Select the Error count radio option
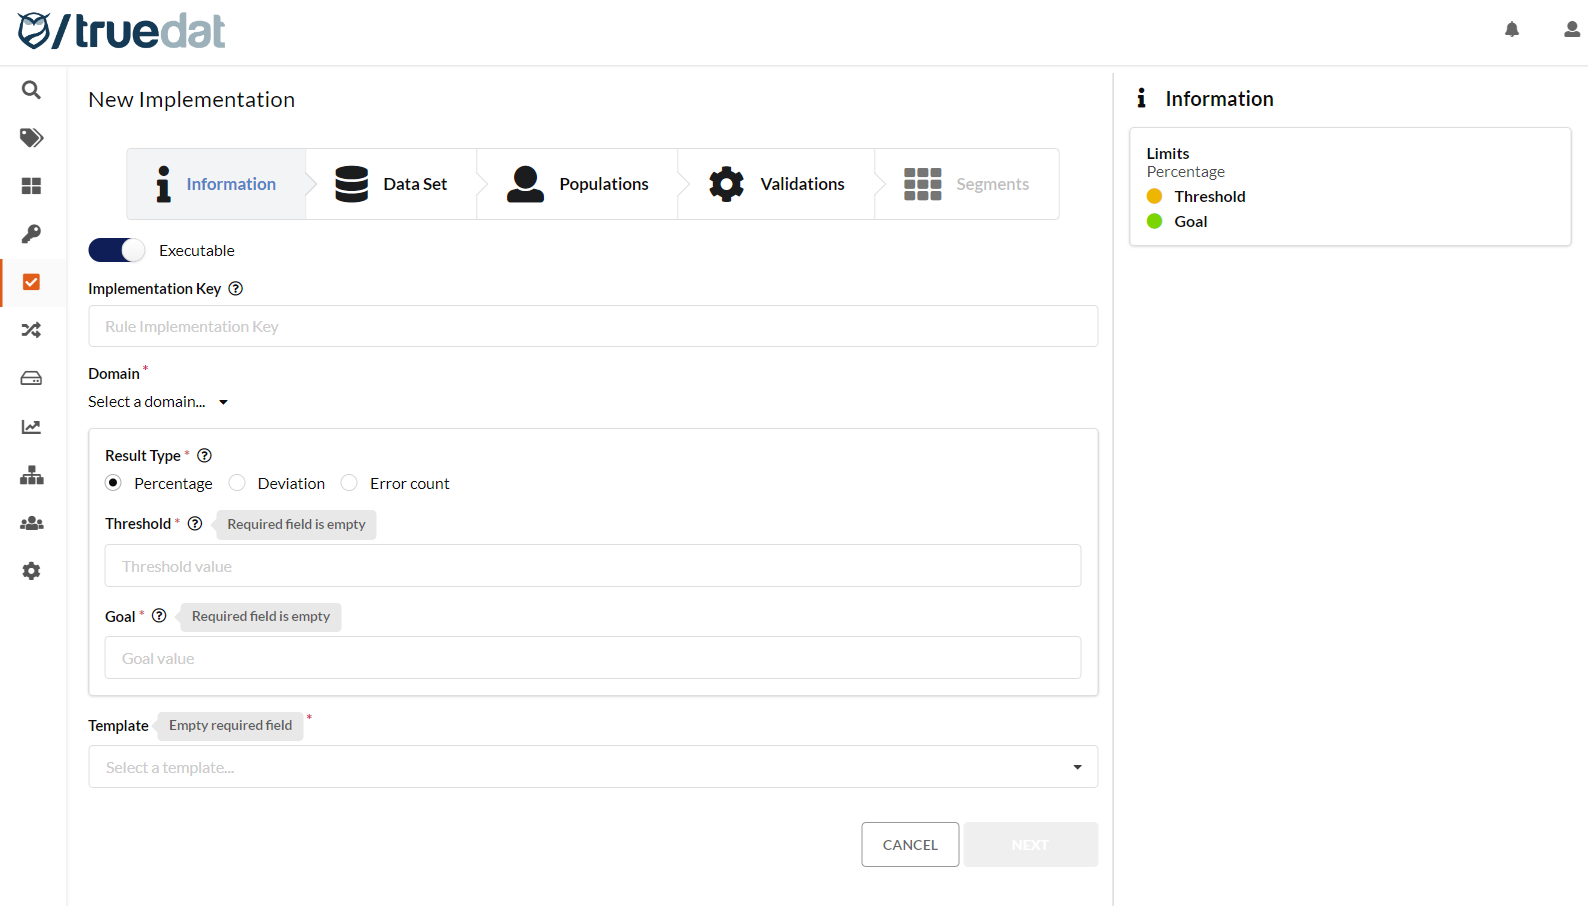Screen dimensions: 1588x906 [349, 483]
